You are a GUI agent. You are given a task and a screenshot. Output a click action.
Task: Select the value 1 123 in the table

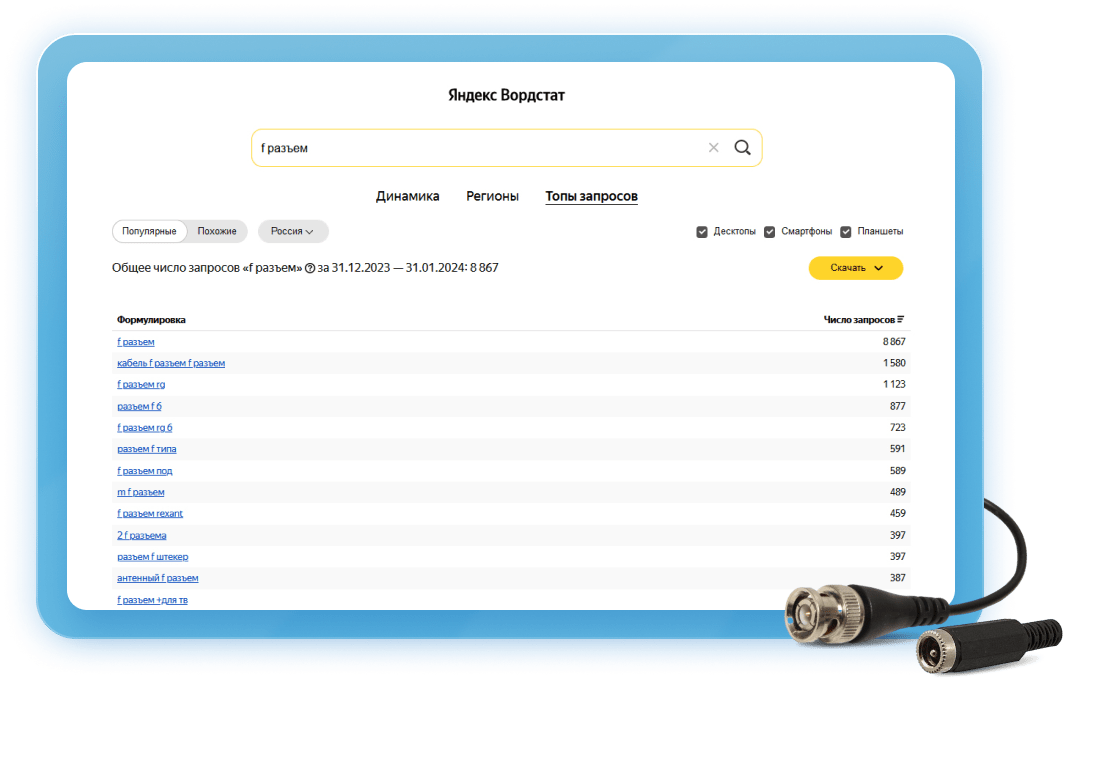coord(894,385)
